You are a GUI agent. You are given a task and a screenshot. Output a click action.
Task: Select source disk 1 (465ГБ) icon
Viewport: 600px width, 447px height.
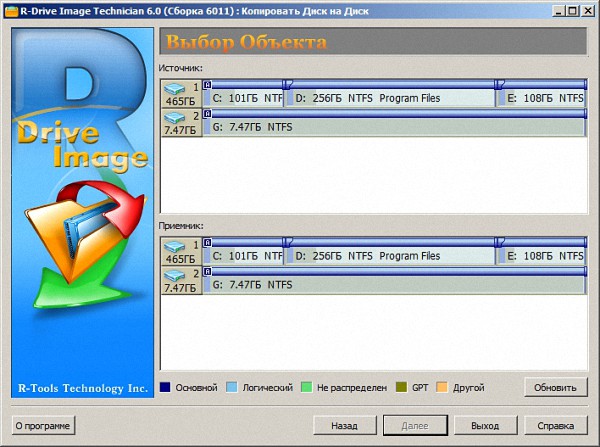(181, 93)
